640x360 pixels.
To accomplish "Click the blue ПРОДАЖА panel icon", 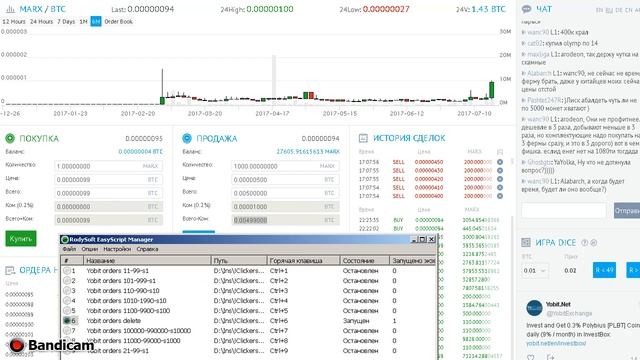I will coord(187,138).
